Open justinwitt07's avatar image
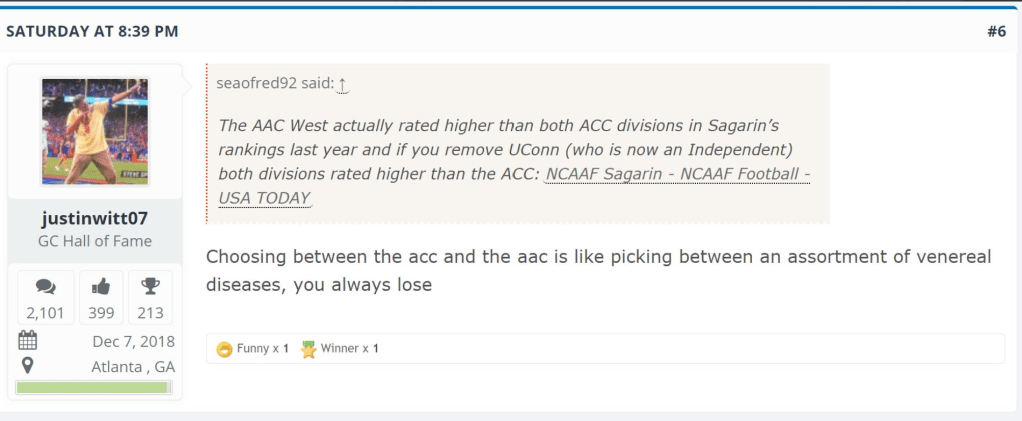This screenshot has height=421, width=1022. pyautogui.click(x=95, y=131)
